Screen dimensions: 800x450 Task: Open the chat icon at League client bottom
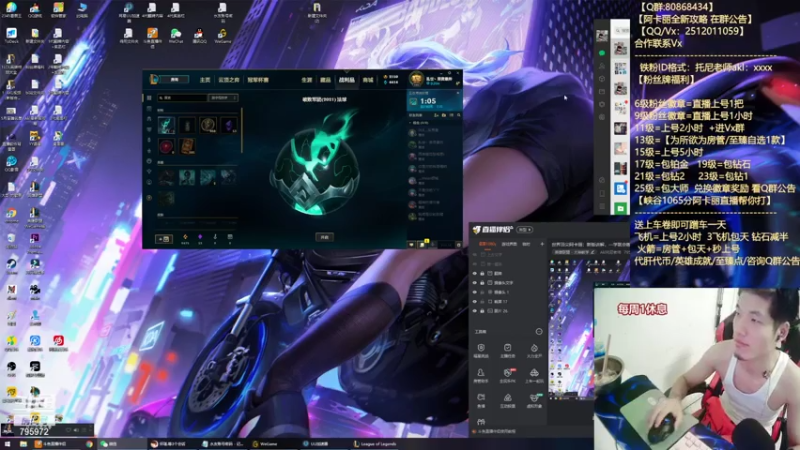(412, 245)
